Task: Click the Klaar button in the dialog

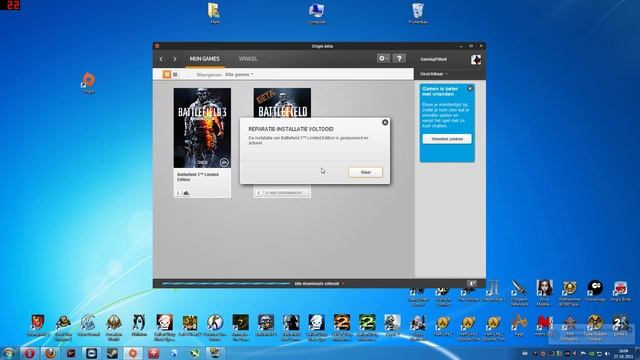Action: pyautogui.click(x=365, y=172)
